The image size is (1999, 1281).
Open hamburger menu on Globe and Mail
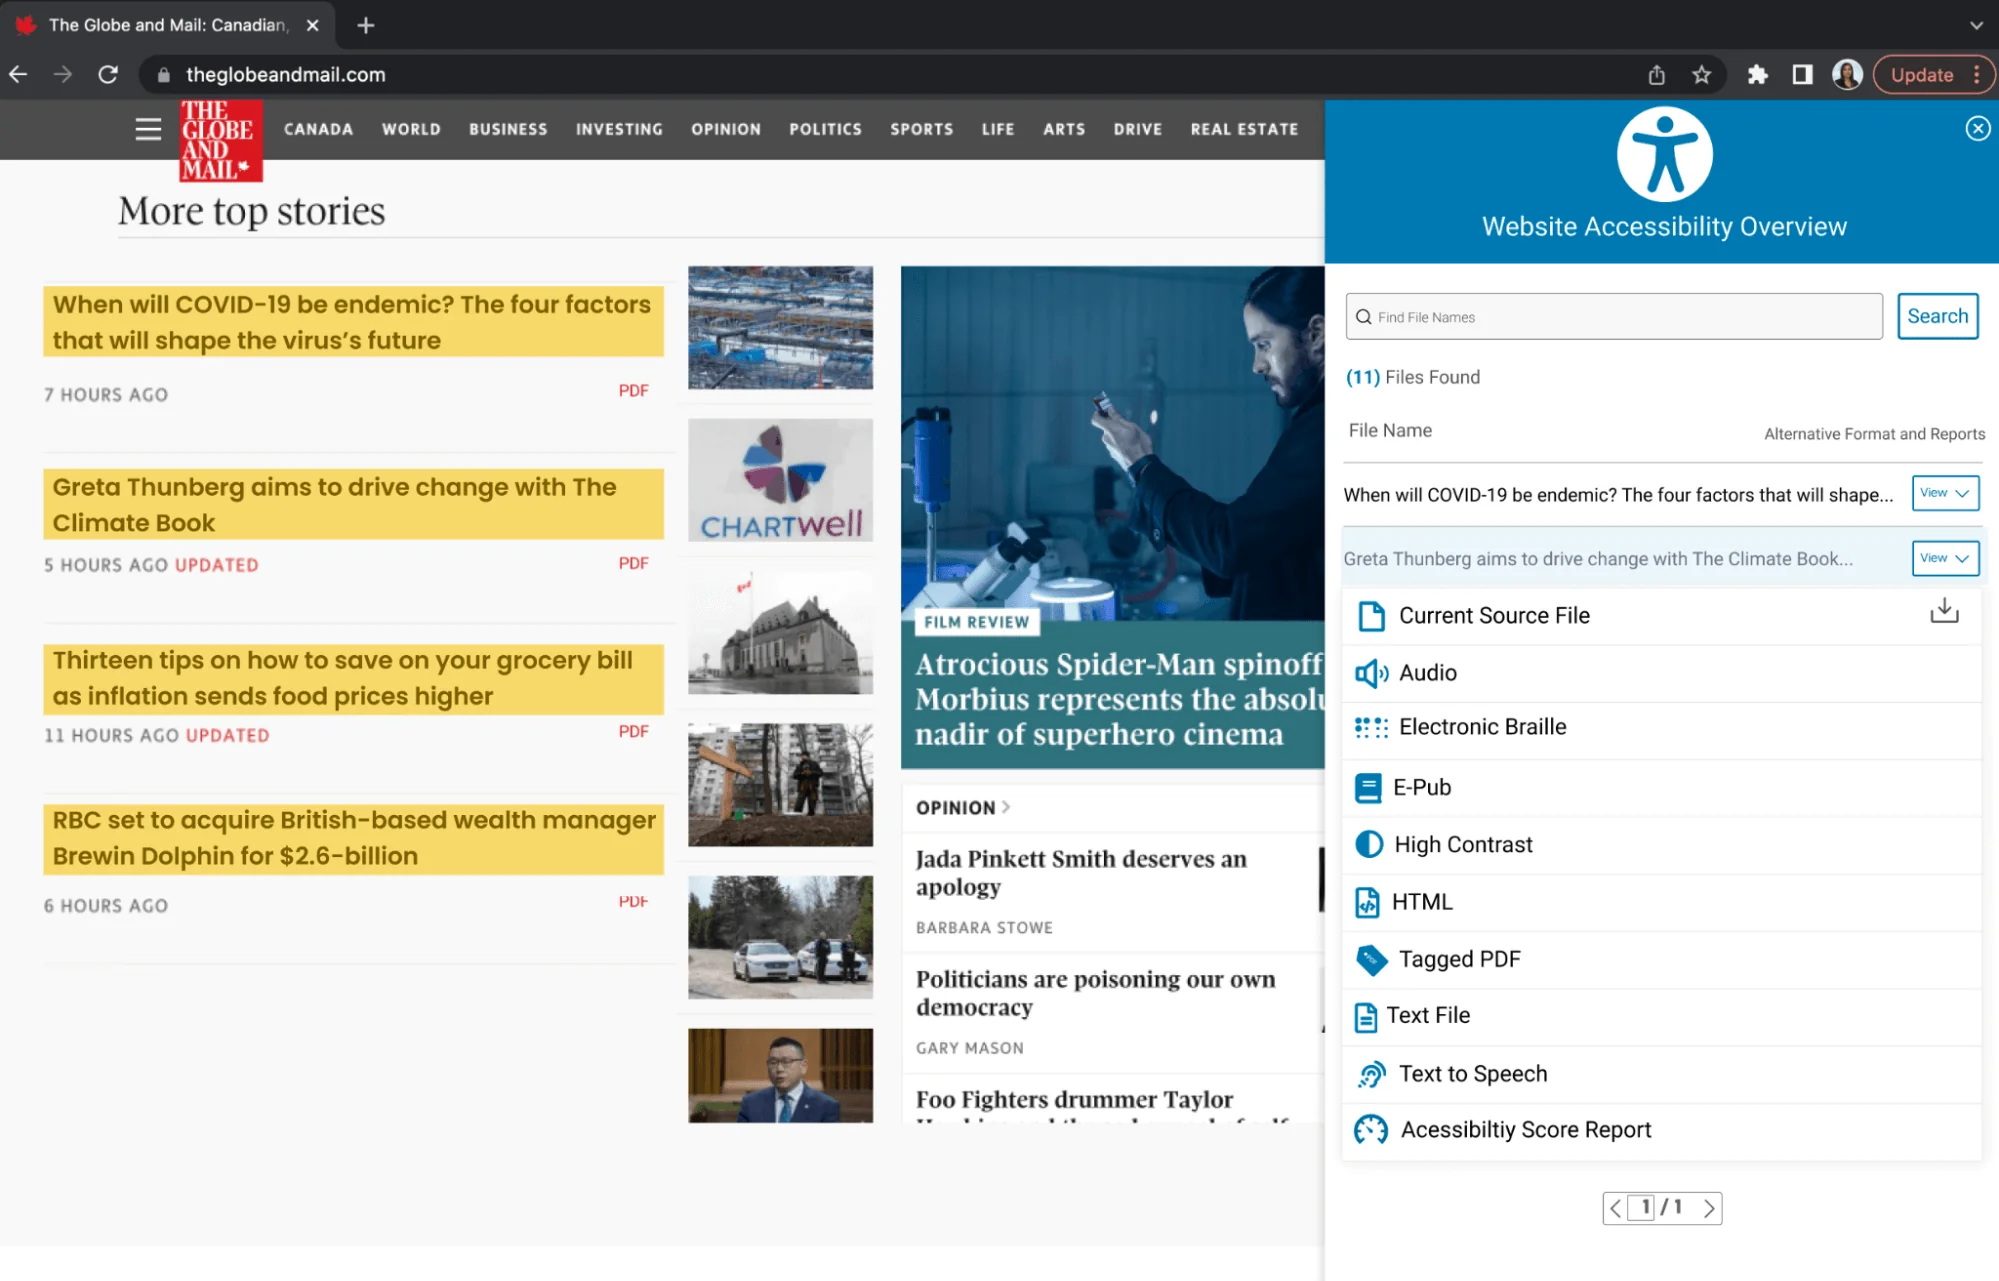click(x=148, y=129)
